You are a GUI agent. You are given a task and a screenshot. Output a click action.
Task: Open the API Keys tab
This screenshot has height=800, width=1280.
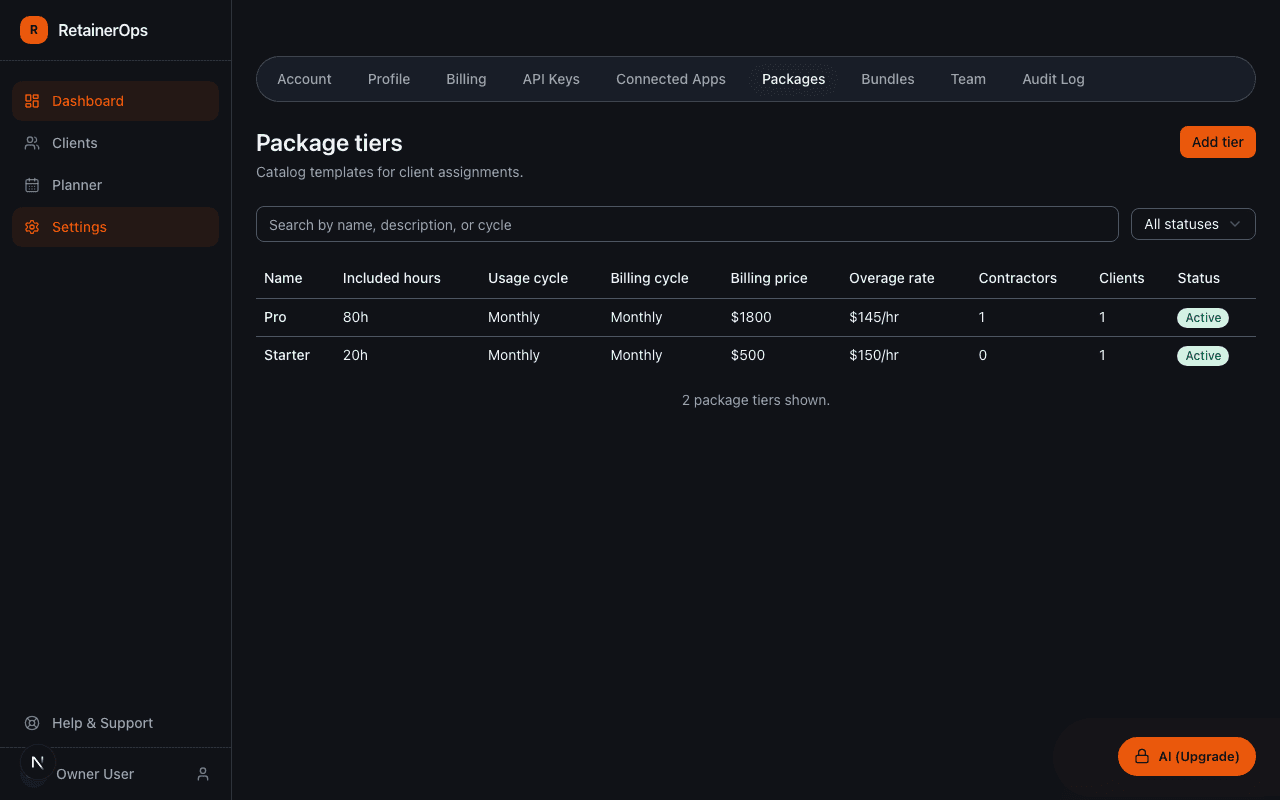pos(551,79)
